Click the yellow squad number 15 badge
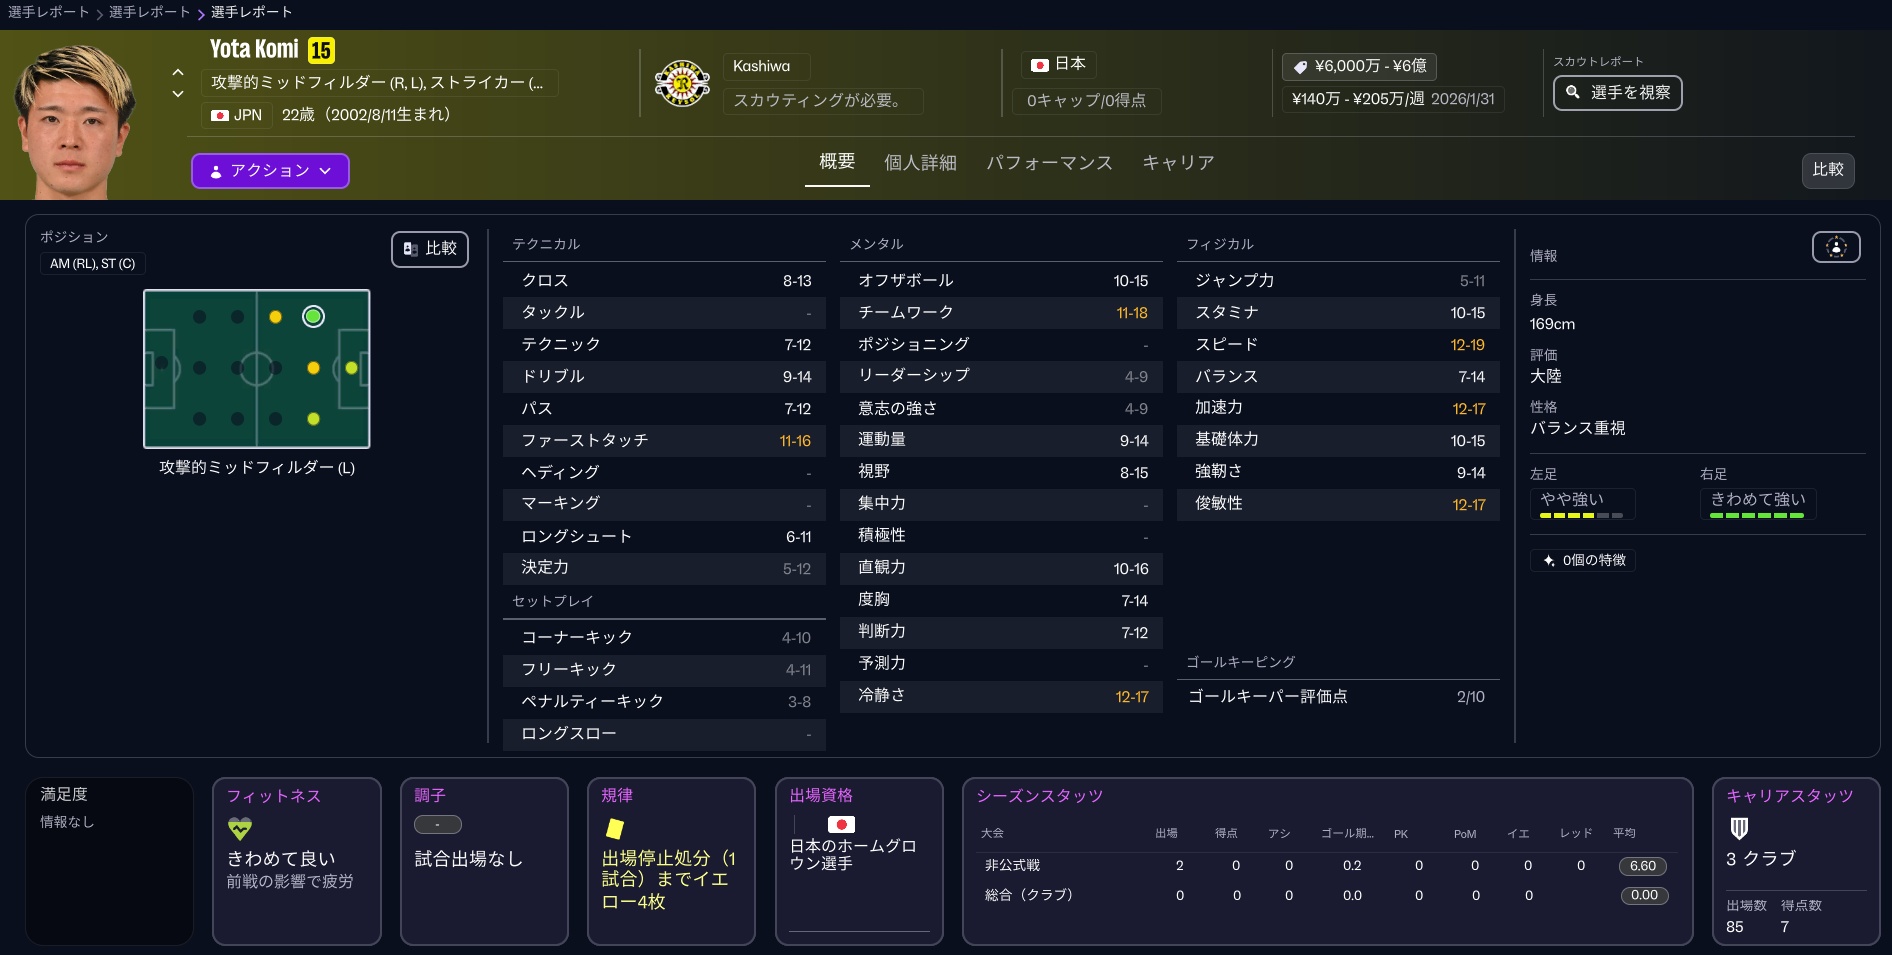Viewport: 1892px width, 955px height. tap(321, 50)
